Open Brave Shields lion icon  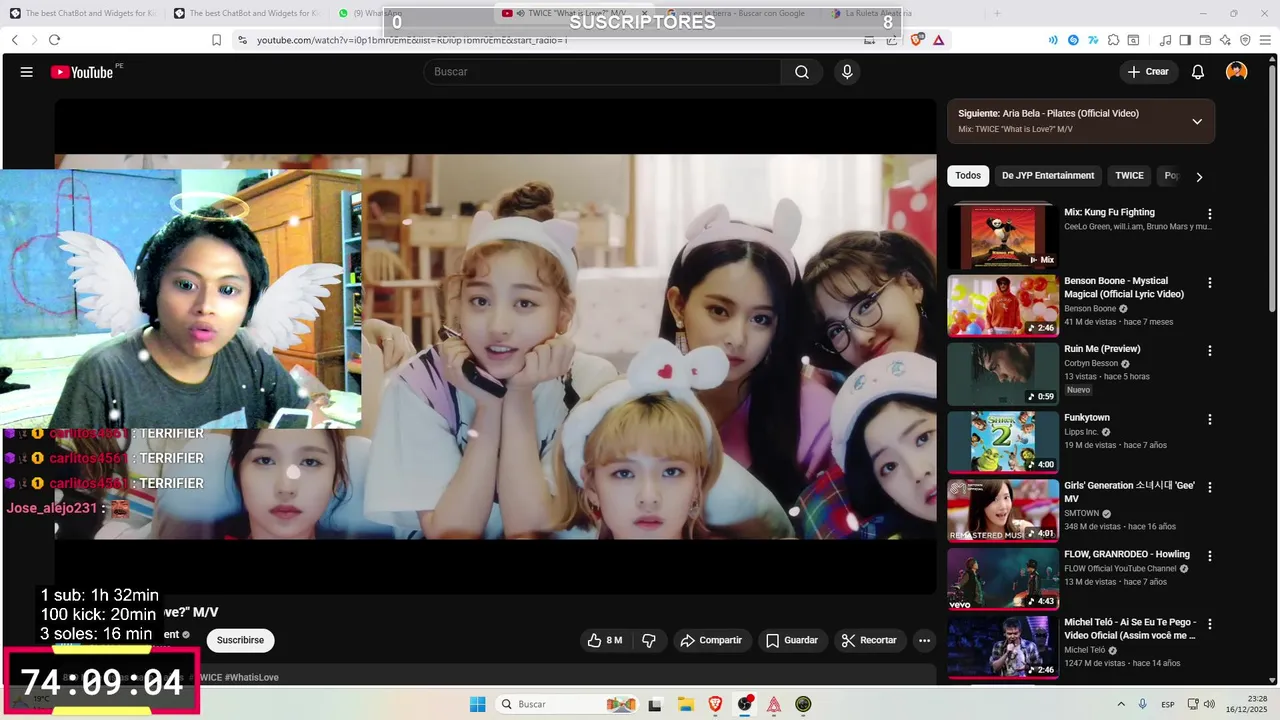[917, 40]
